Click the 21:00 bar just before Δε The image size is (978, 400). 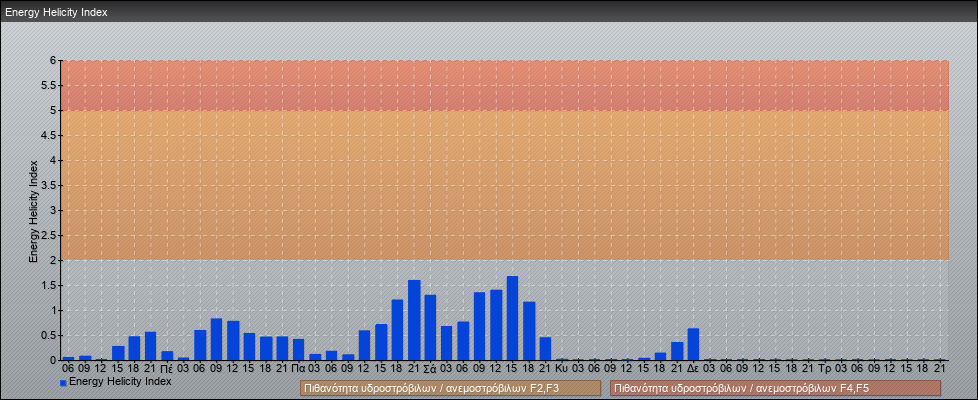click(677, 351)
